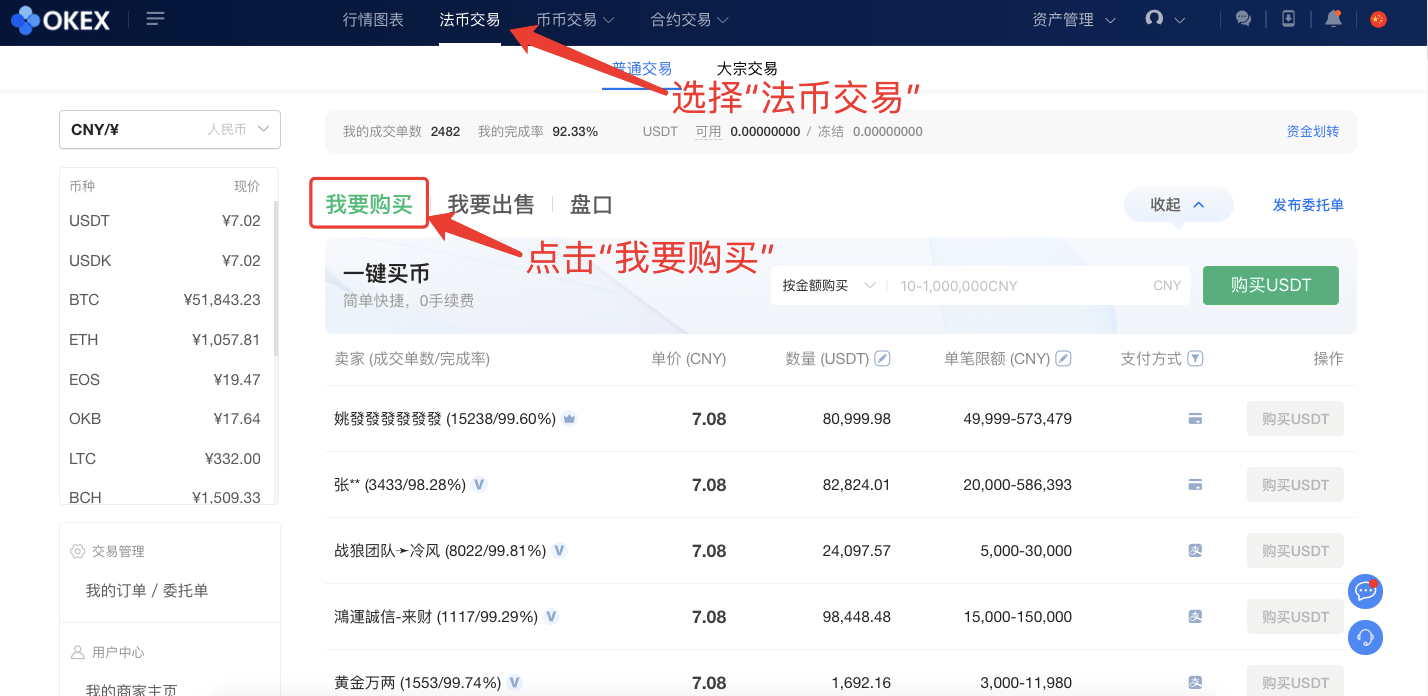
Task: Open the floating chat bubble button
Action: 1365,592
